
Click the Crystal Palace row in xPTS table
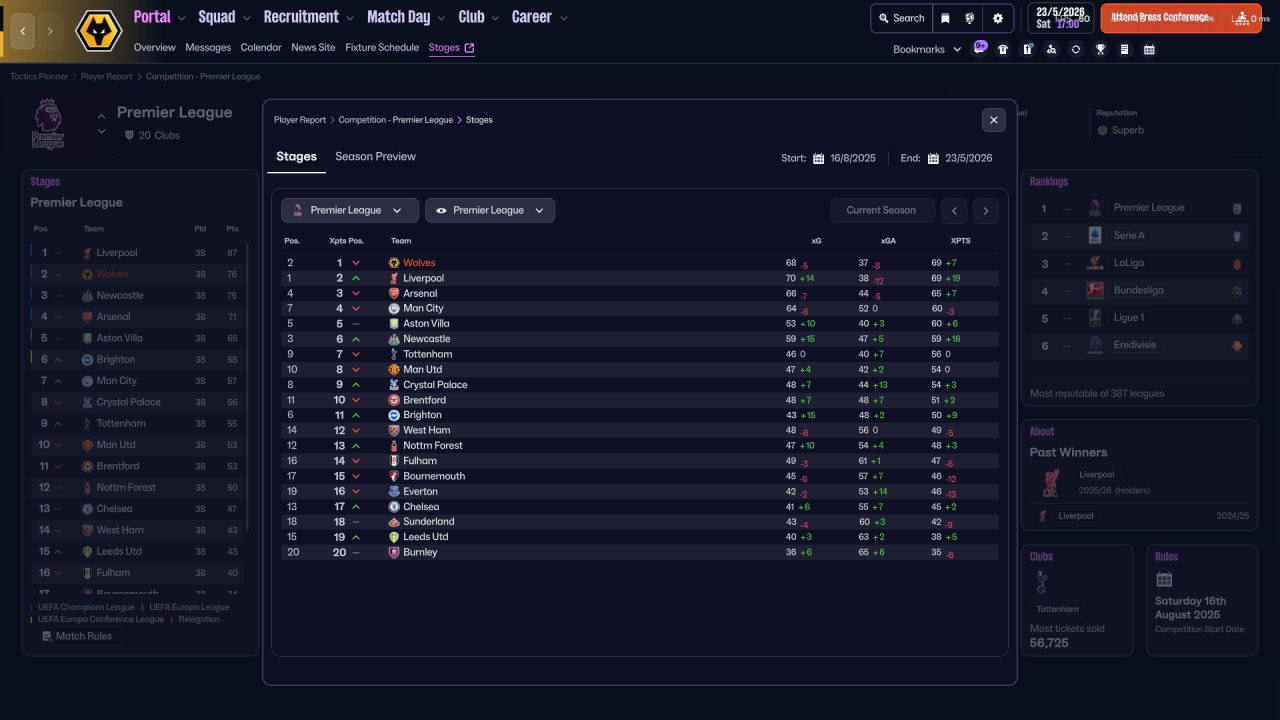click(x=640, y=385)
